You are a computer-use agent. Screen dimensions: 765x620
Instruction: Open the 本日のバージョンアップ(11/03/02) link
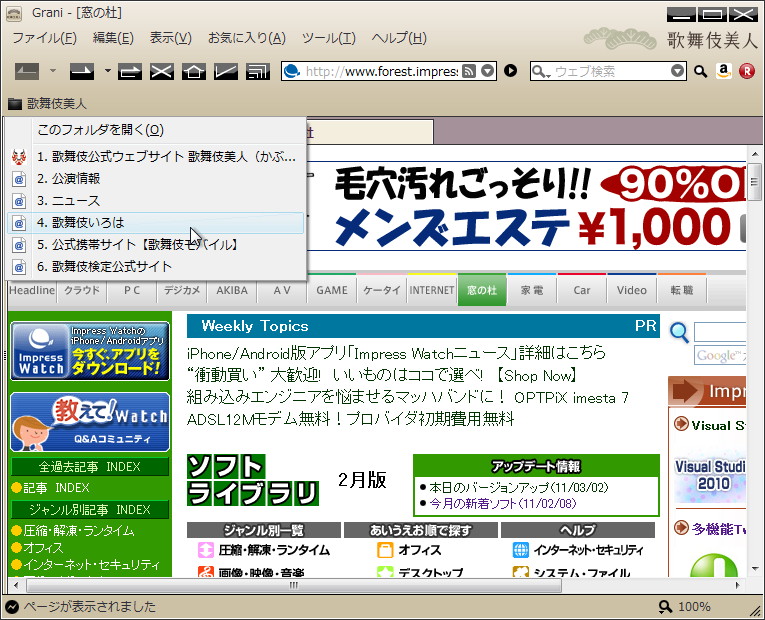click(x=519, y=487)
